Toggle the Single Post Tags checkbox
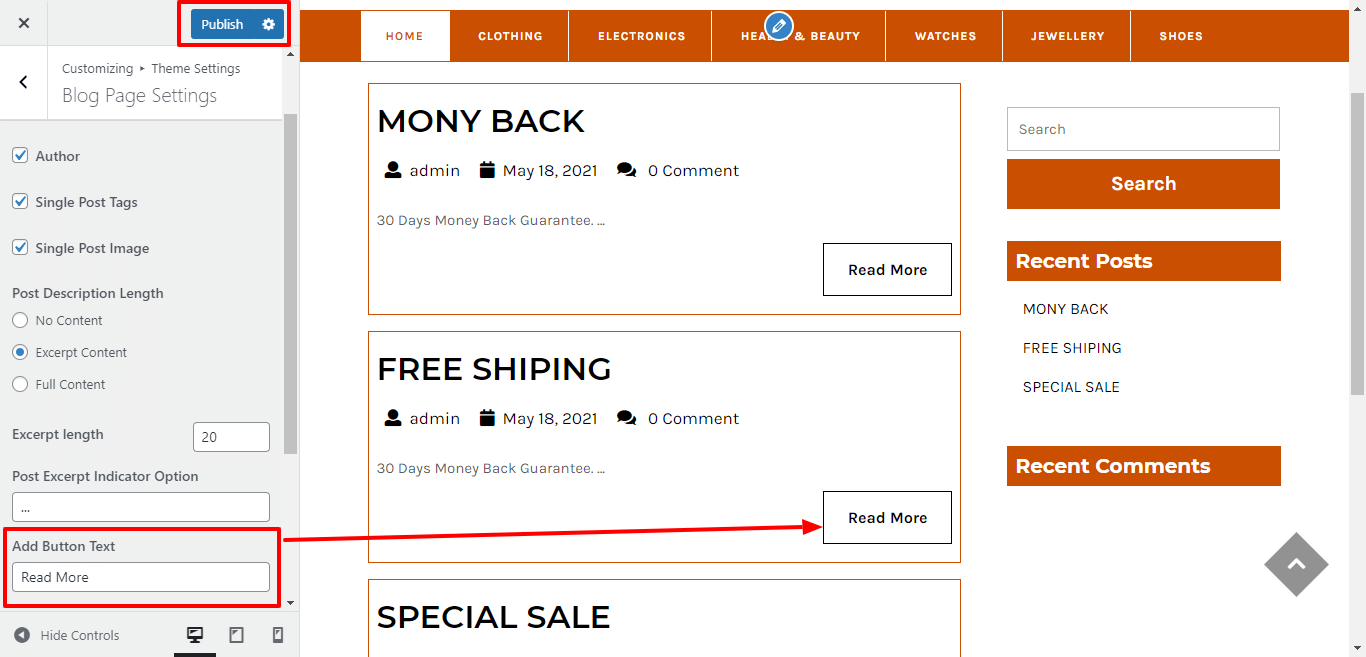The image size is (1366, 657). 20,202
